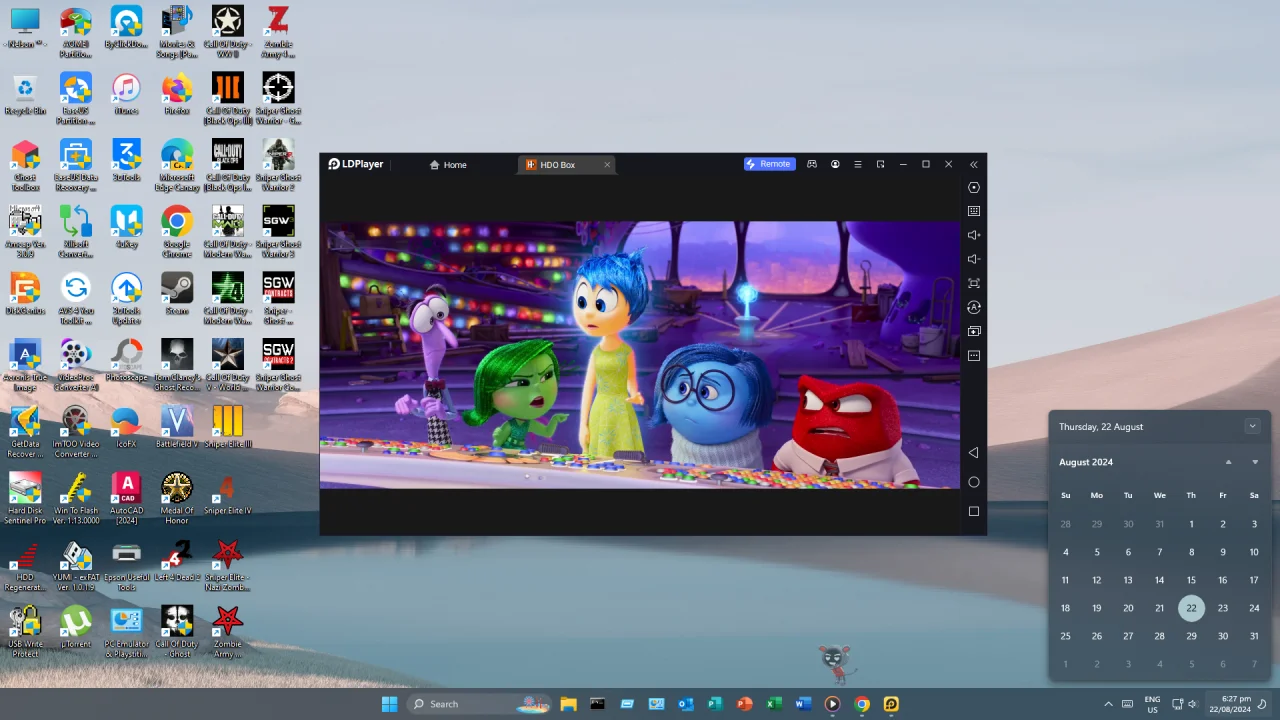1280x720 pixels.
Task: Open Word from the taskbar
Action: coord(803,704)
